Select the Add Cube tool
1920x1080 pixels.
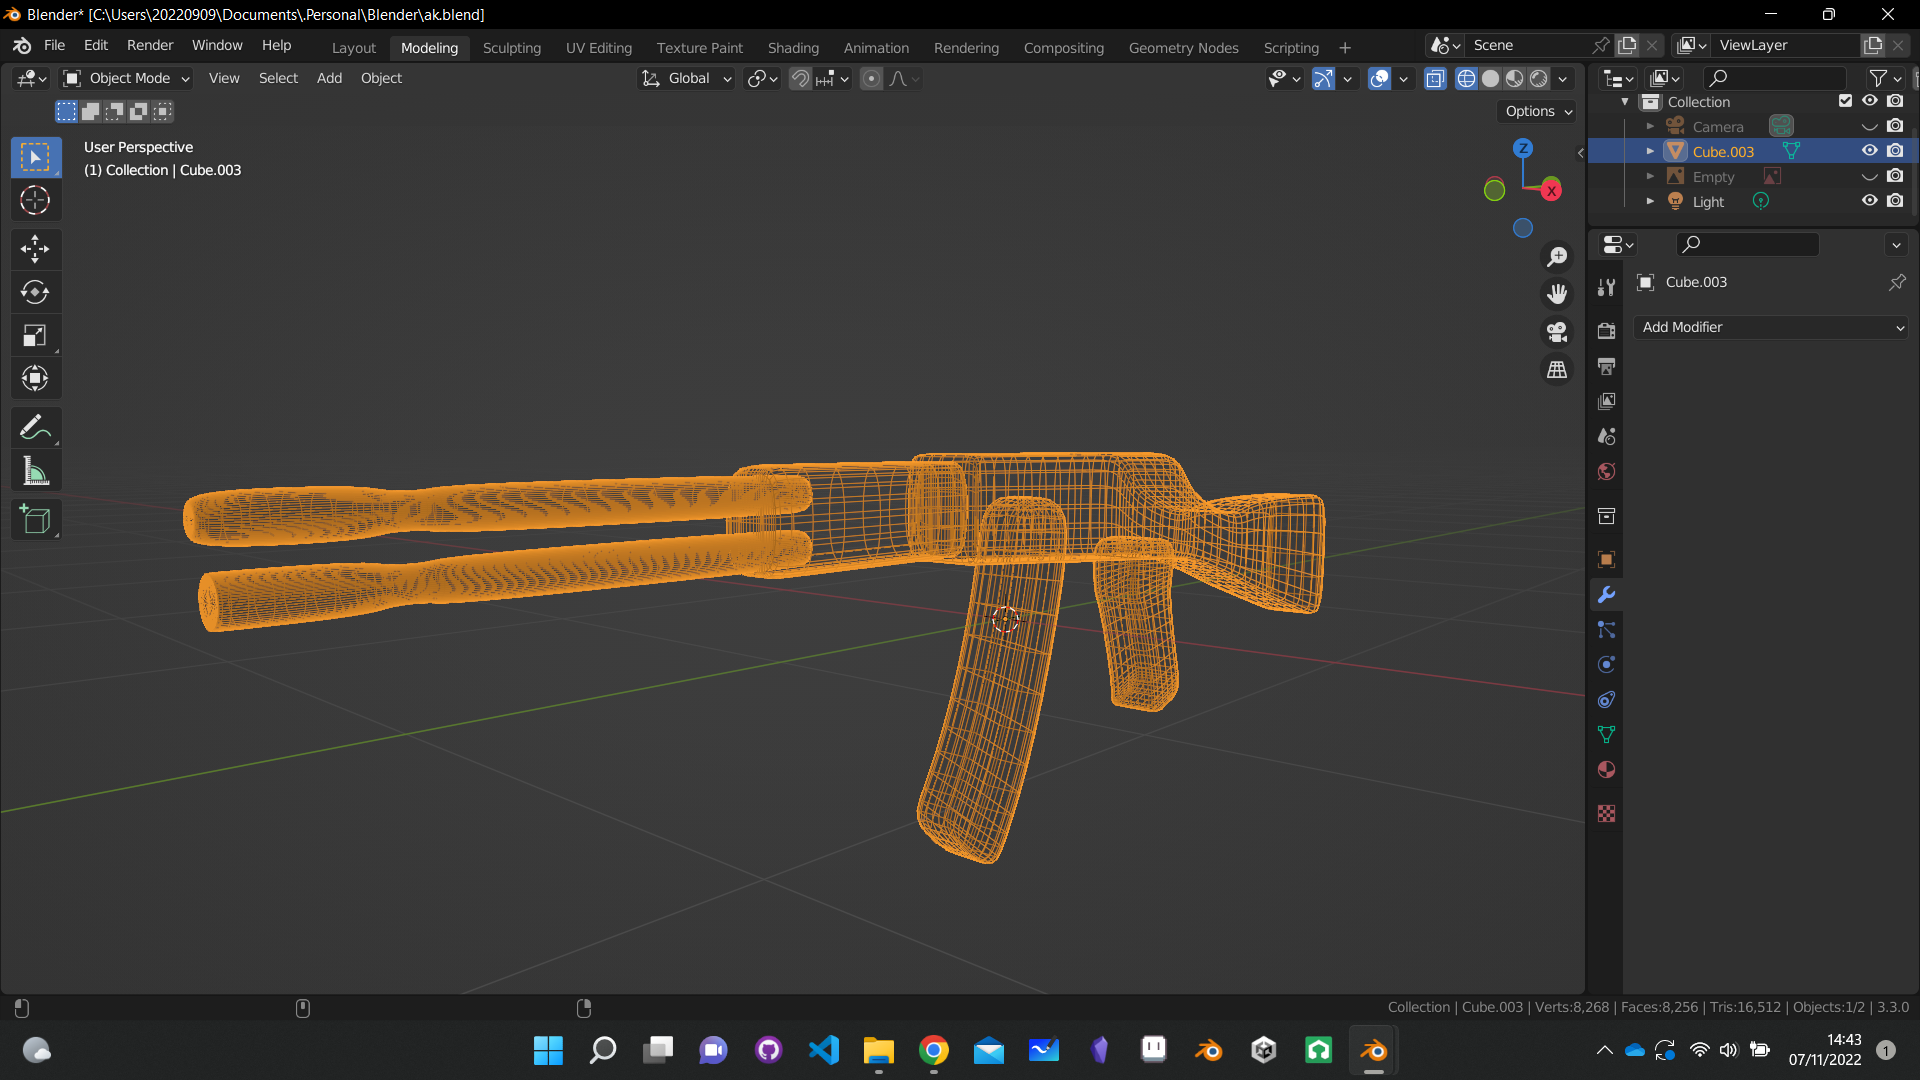tap(35, 520)
